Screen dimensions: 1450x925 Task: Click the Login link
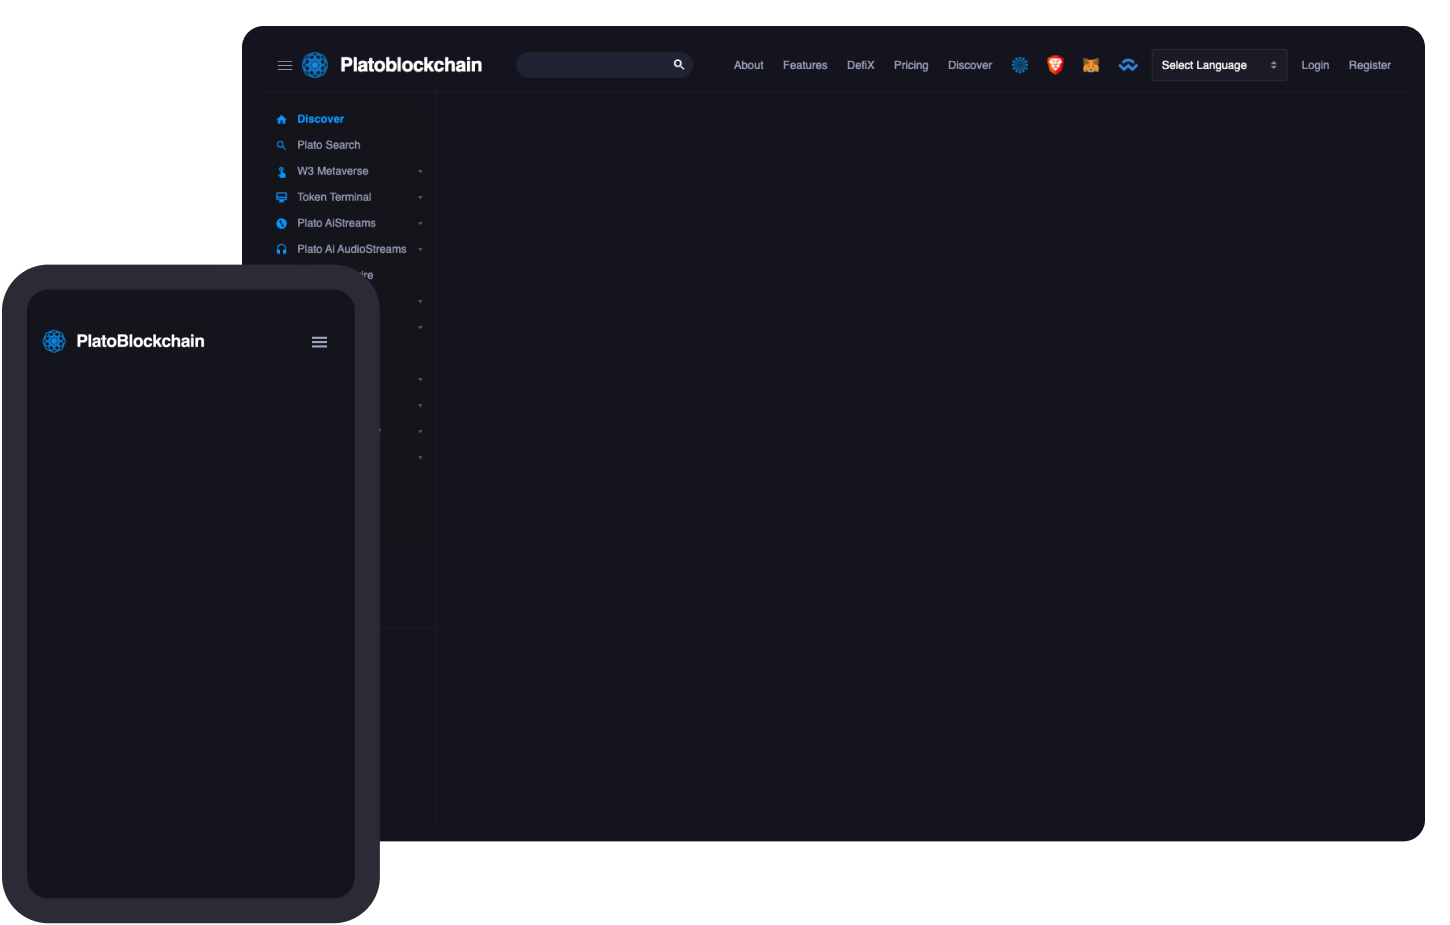(x=1315, y=65)
